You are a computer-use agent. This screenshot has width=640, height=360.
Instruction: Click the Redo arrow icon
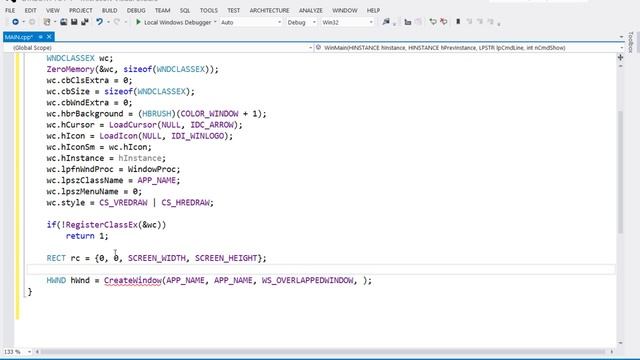[117, 22]
